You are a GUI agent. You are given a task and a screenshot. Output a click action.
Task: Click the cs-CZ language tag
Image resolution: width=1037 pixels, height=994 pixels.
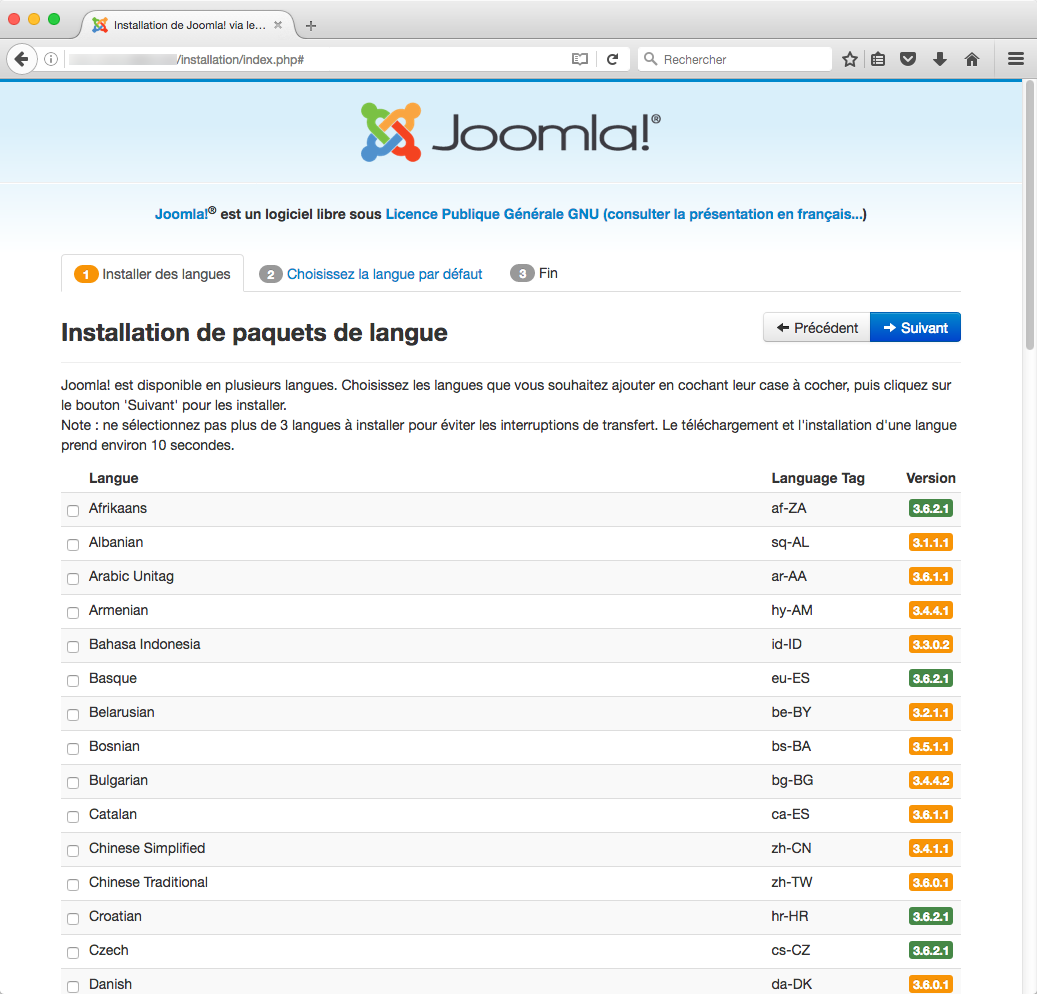coord(790,950)
